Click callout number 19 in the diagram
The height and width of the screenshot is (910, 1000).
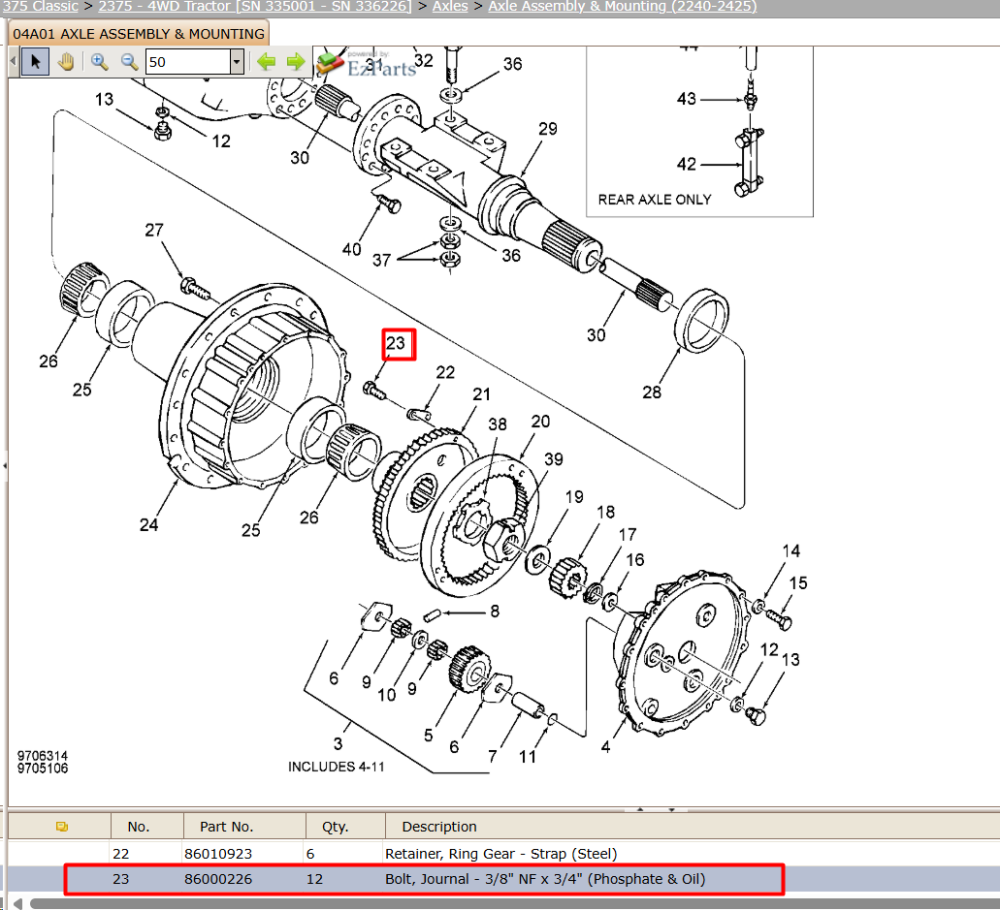[574, 497]
